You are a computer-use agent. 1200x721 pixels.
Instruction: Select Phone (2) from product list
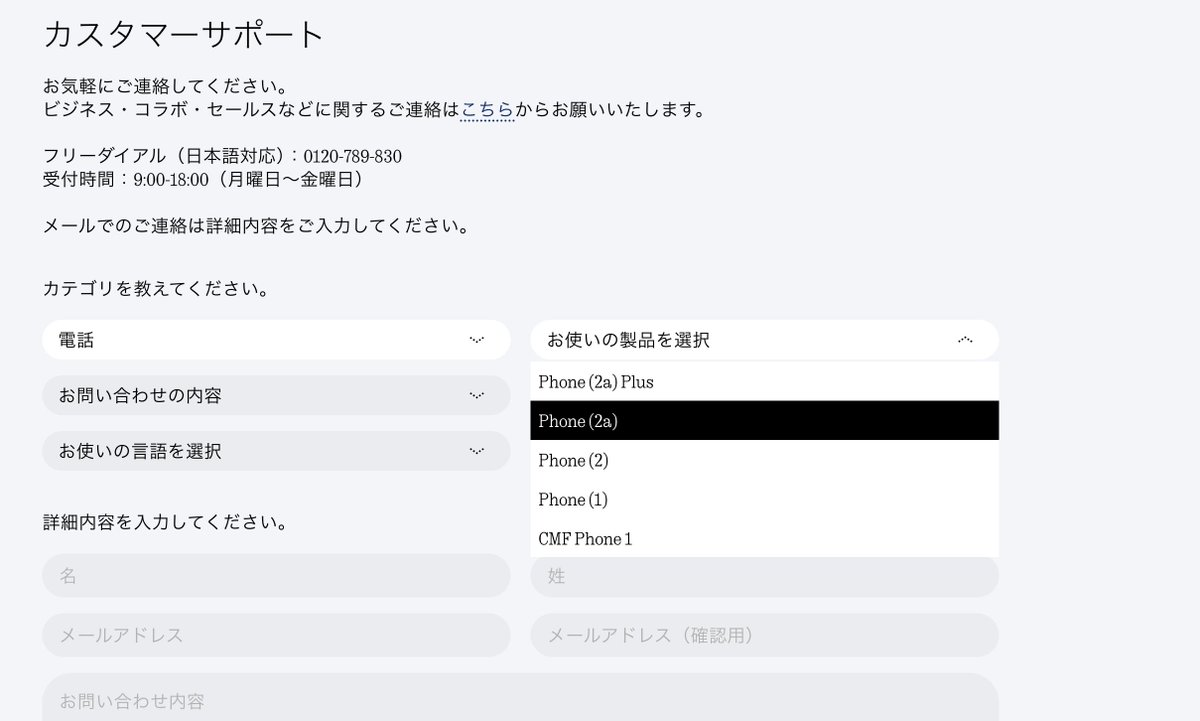pos(764,460)
